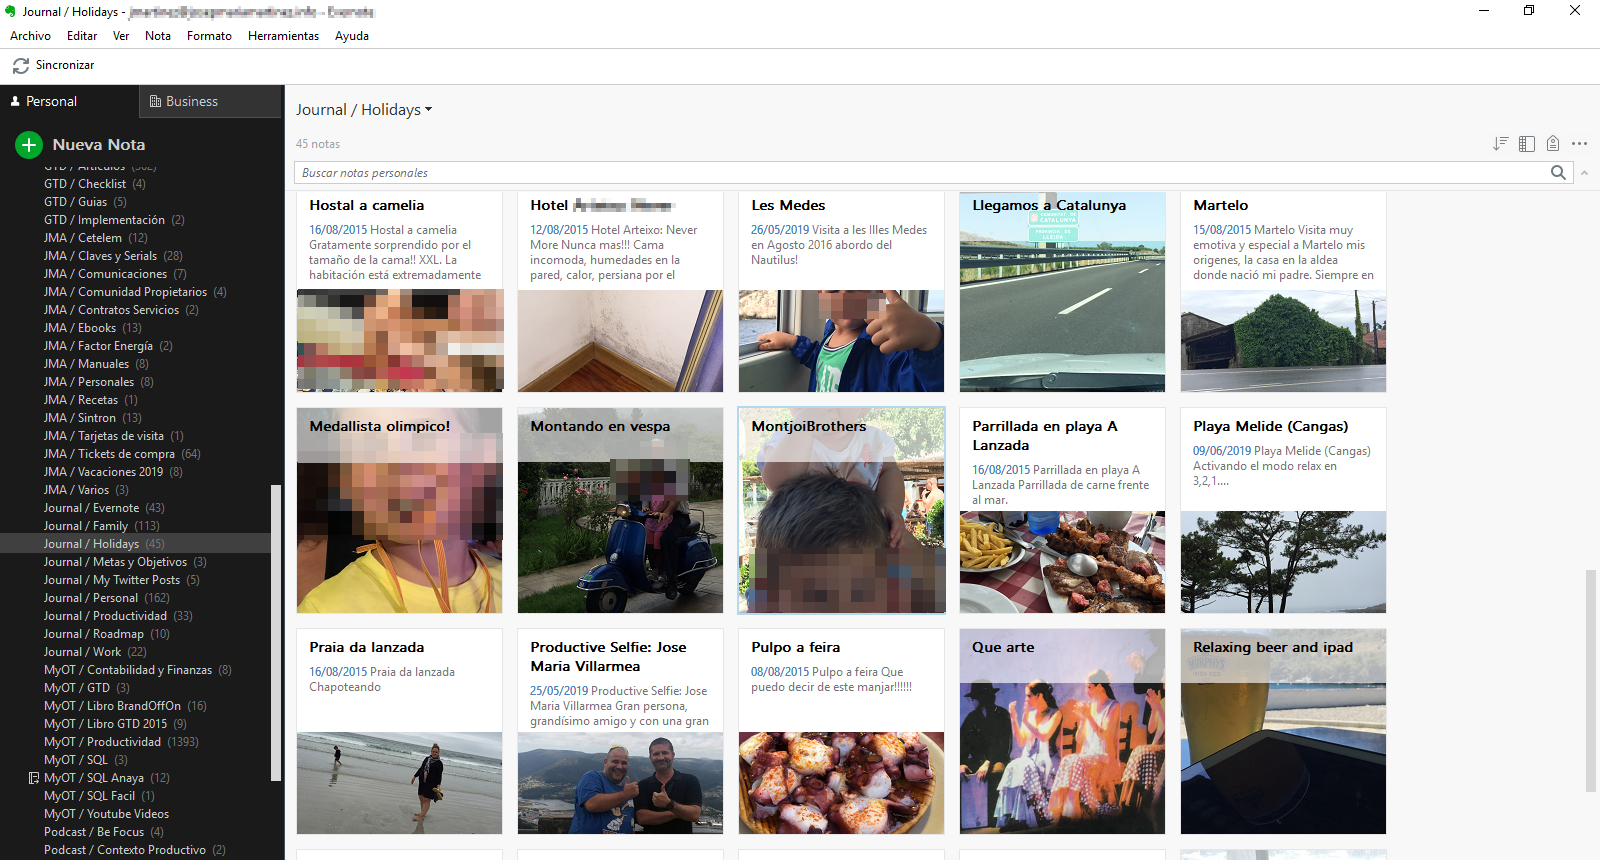Click the Sincronizar sync icon
The width and height of the screenshot is (1600, 860).
(20, 66)
